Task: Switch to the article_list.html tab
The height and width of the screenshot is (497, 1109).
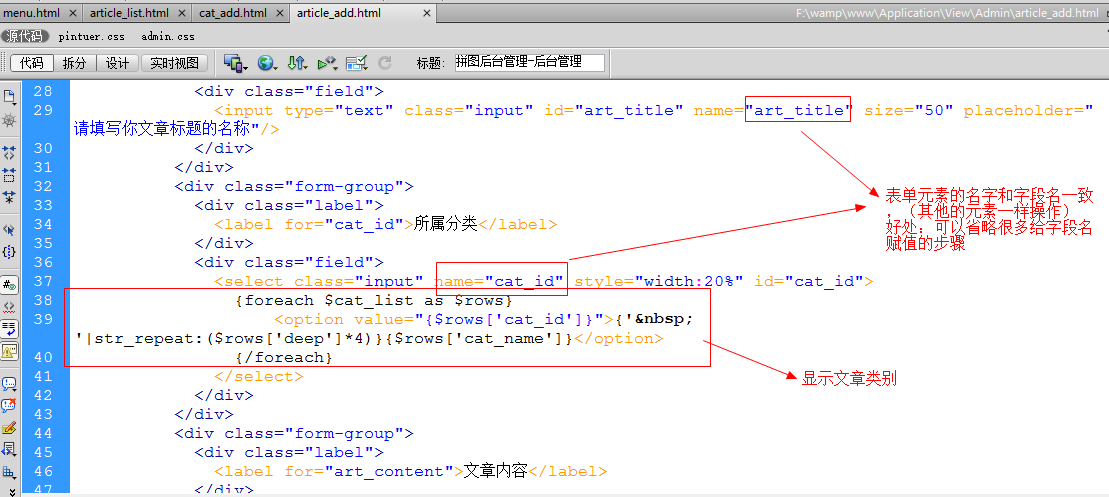Action: pos(129,13)
